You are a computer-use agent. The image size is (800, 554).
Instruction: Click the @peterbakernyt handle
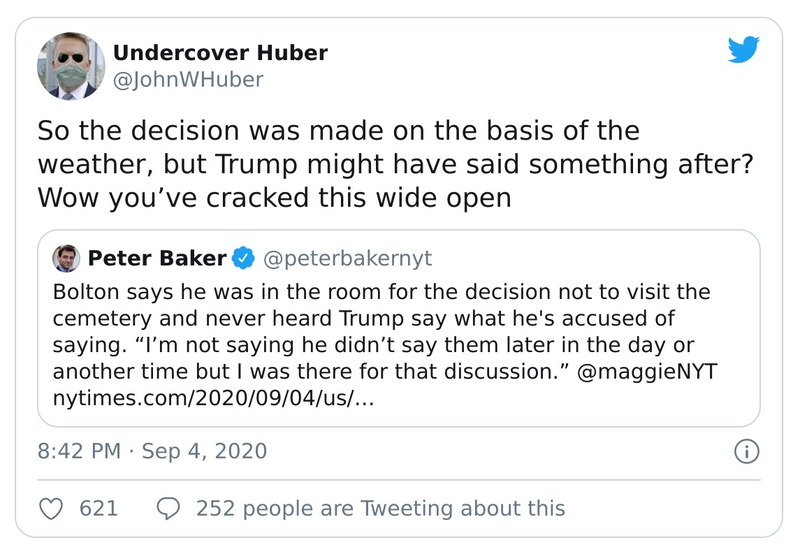346,259
